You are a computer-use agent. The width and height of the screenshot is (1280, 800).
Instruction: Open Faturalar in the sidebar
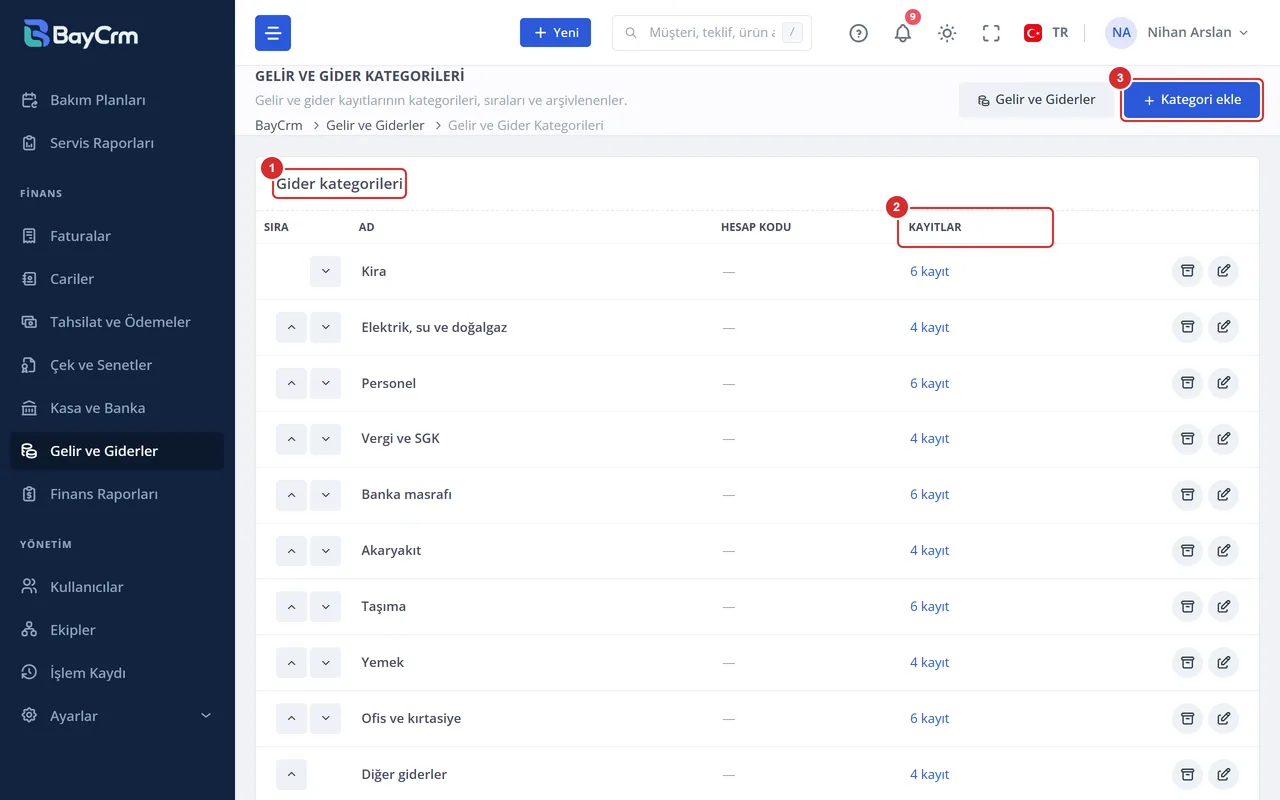[117, 236]
